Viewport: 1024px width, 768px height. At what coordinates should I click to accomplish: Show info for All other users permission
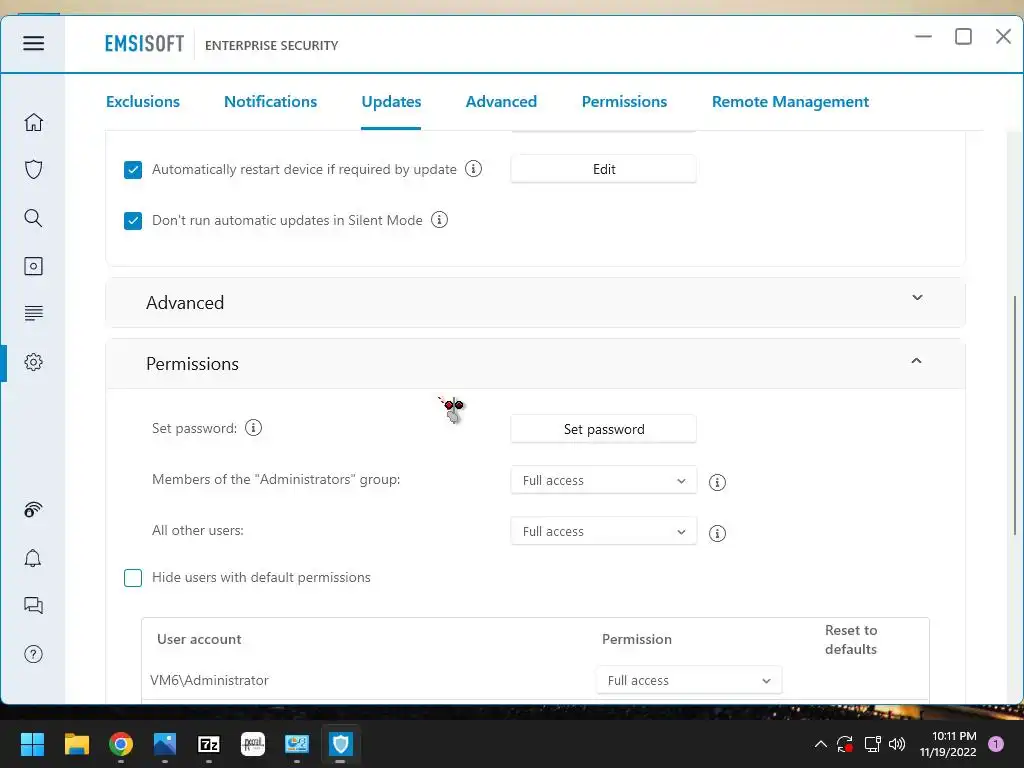pos(717,533)
